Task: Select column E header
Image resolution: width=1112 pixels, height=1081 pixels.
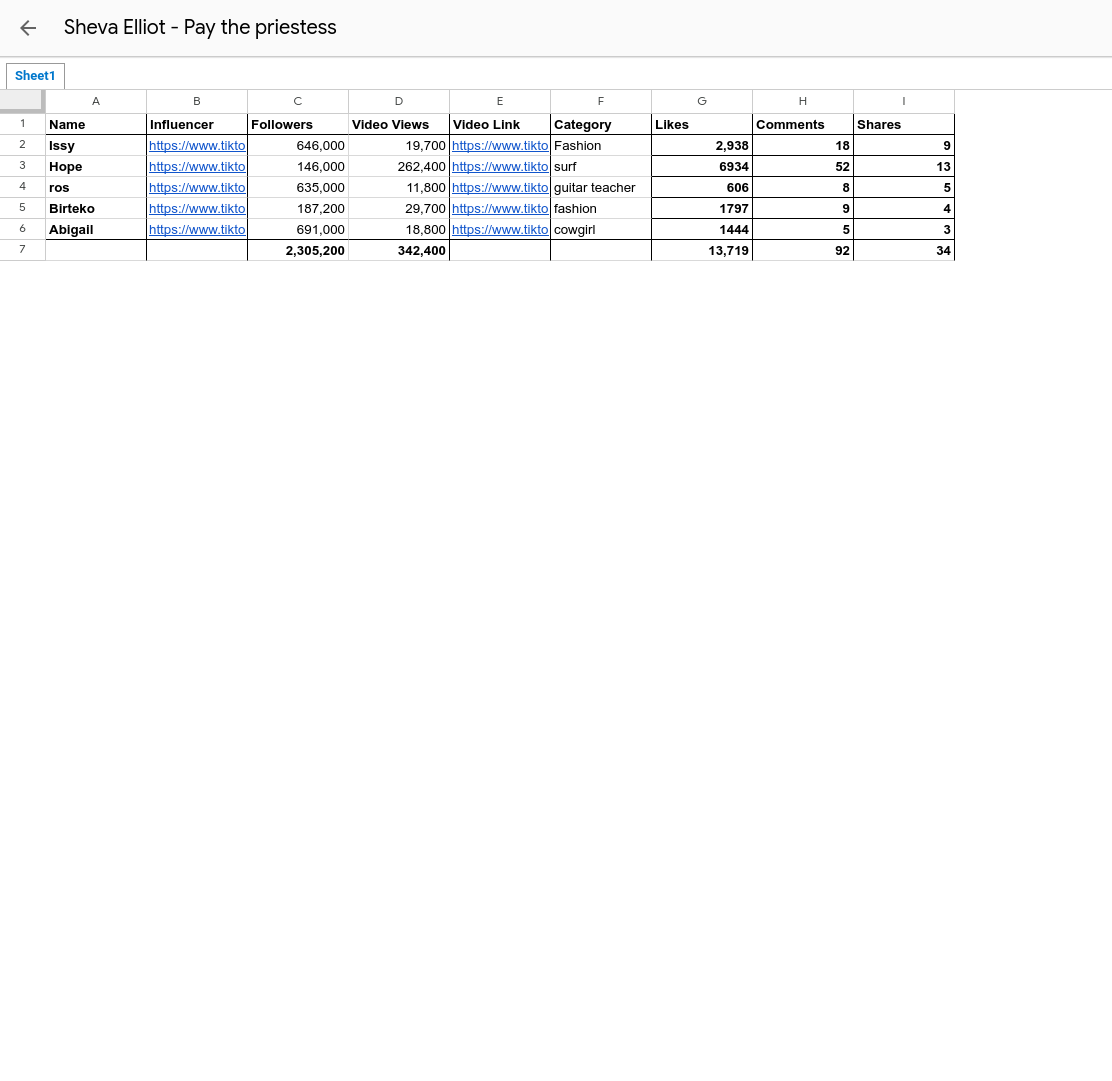Action: [500, 101]
